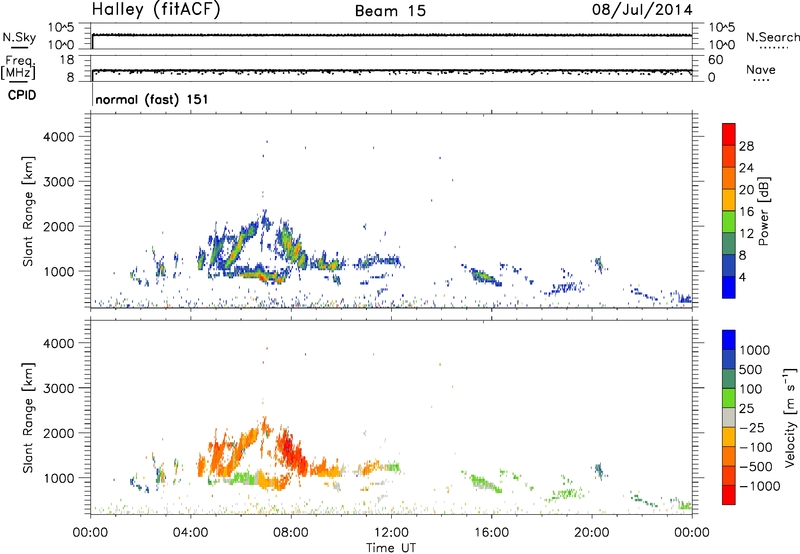Click 'Slant Range [km]' label of power panel

(x=28, y=211)
